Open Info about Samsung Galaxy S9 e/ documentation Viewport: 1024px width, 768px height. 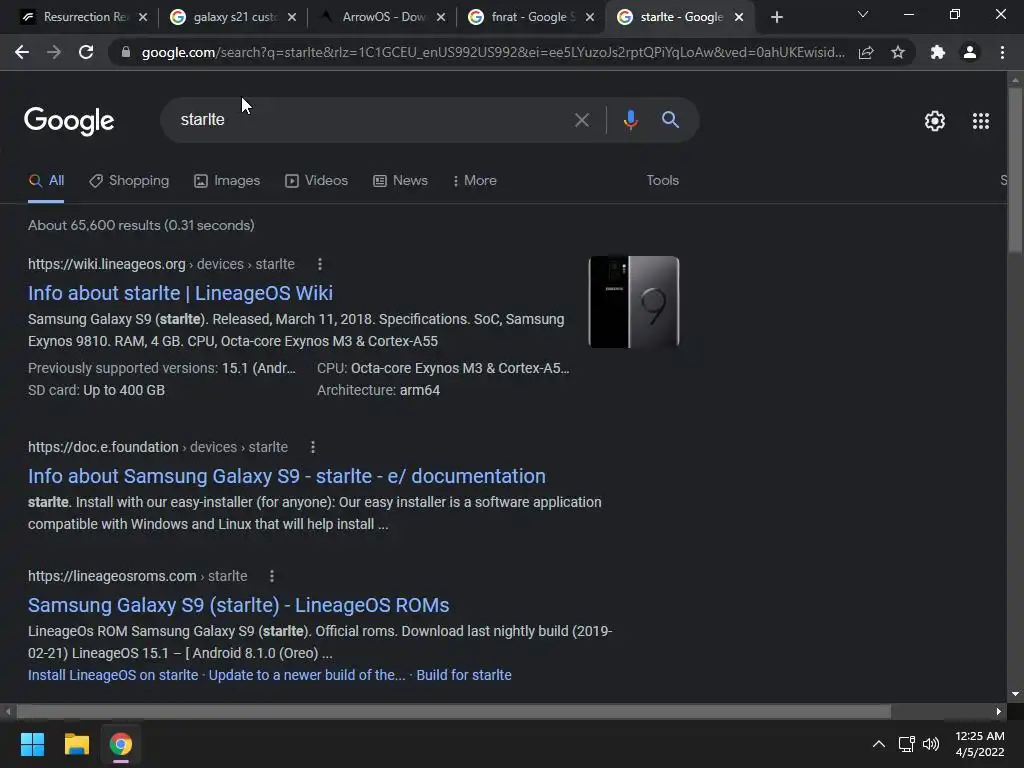tap(287, 476)
